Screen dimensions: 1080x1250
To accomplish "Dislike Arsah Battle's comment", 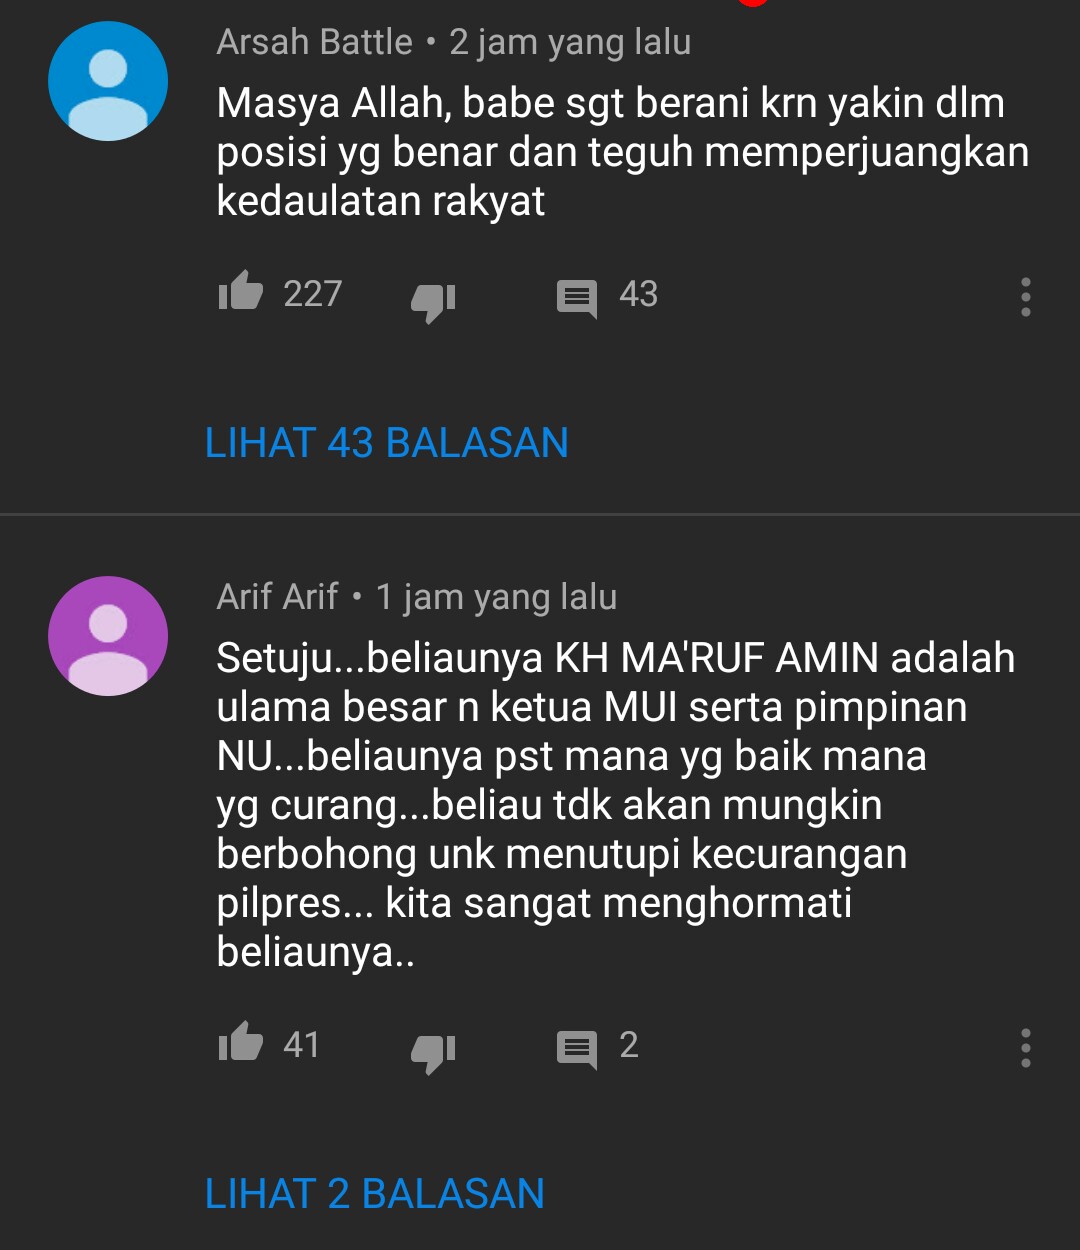I will click(433, 301).
